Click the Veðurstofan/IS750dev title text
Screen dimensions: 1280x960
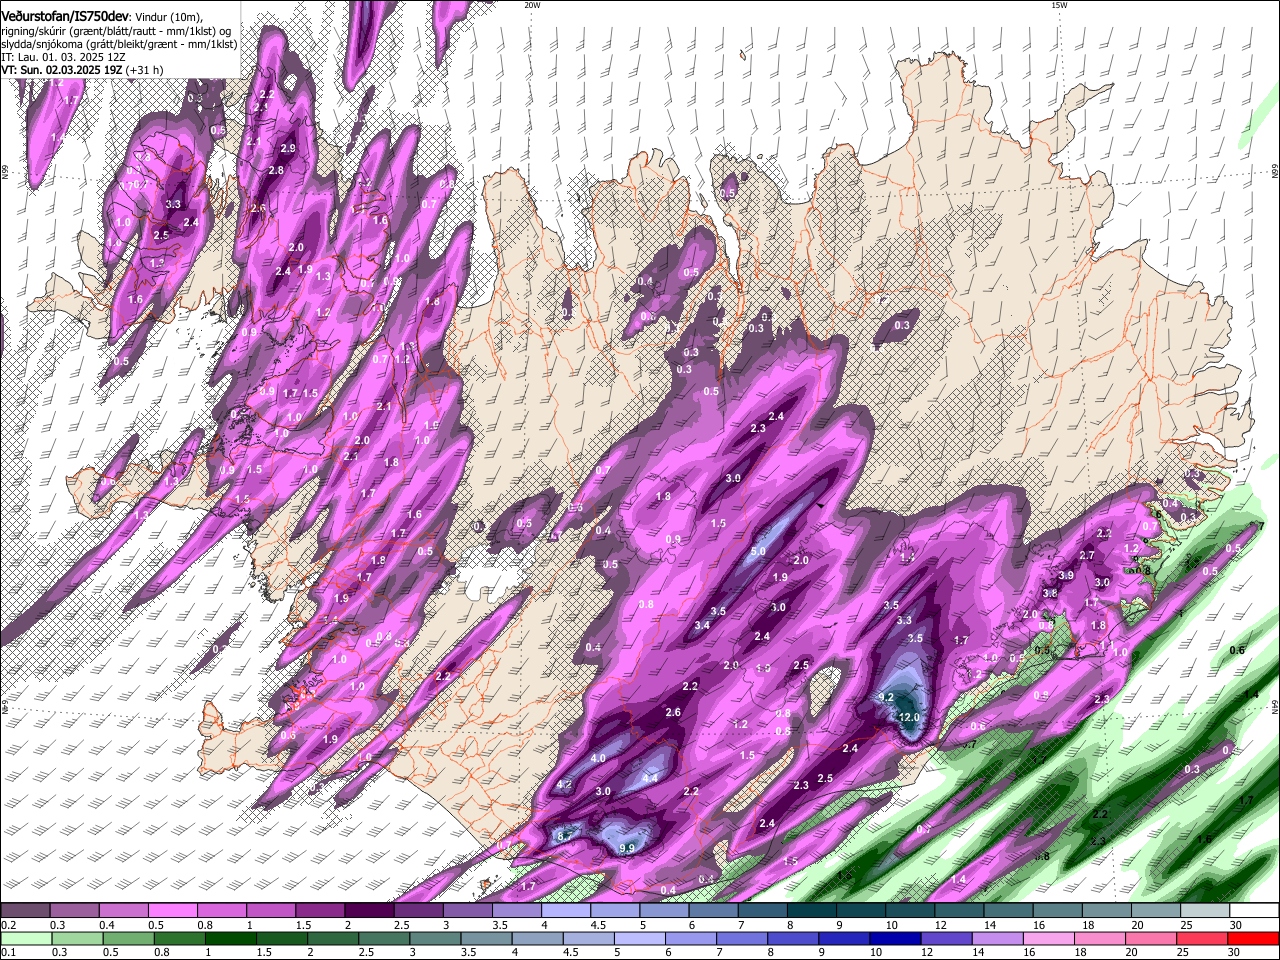tap(65, 16)
